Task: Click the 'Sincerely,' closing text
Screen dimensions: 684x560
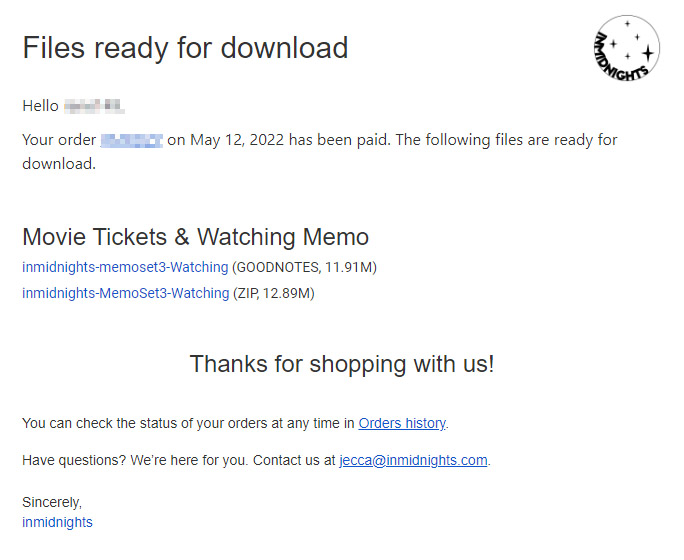Action: pyautogui.click(x=52, y=502)
